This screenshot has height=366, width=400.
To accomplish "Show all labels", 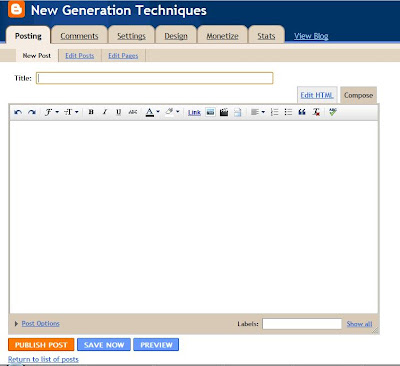I will pyautogui.click(x=359, y=324).
